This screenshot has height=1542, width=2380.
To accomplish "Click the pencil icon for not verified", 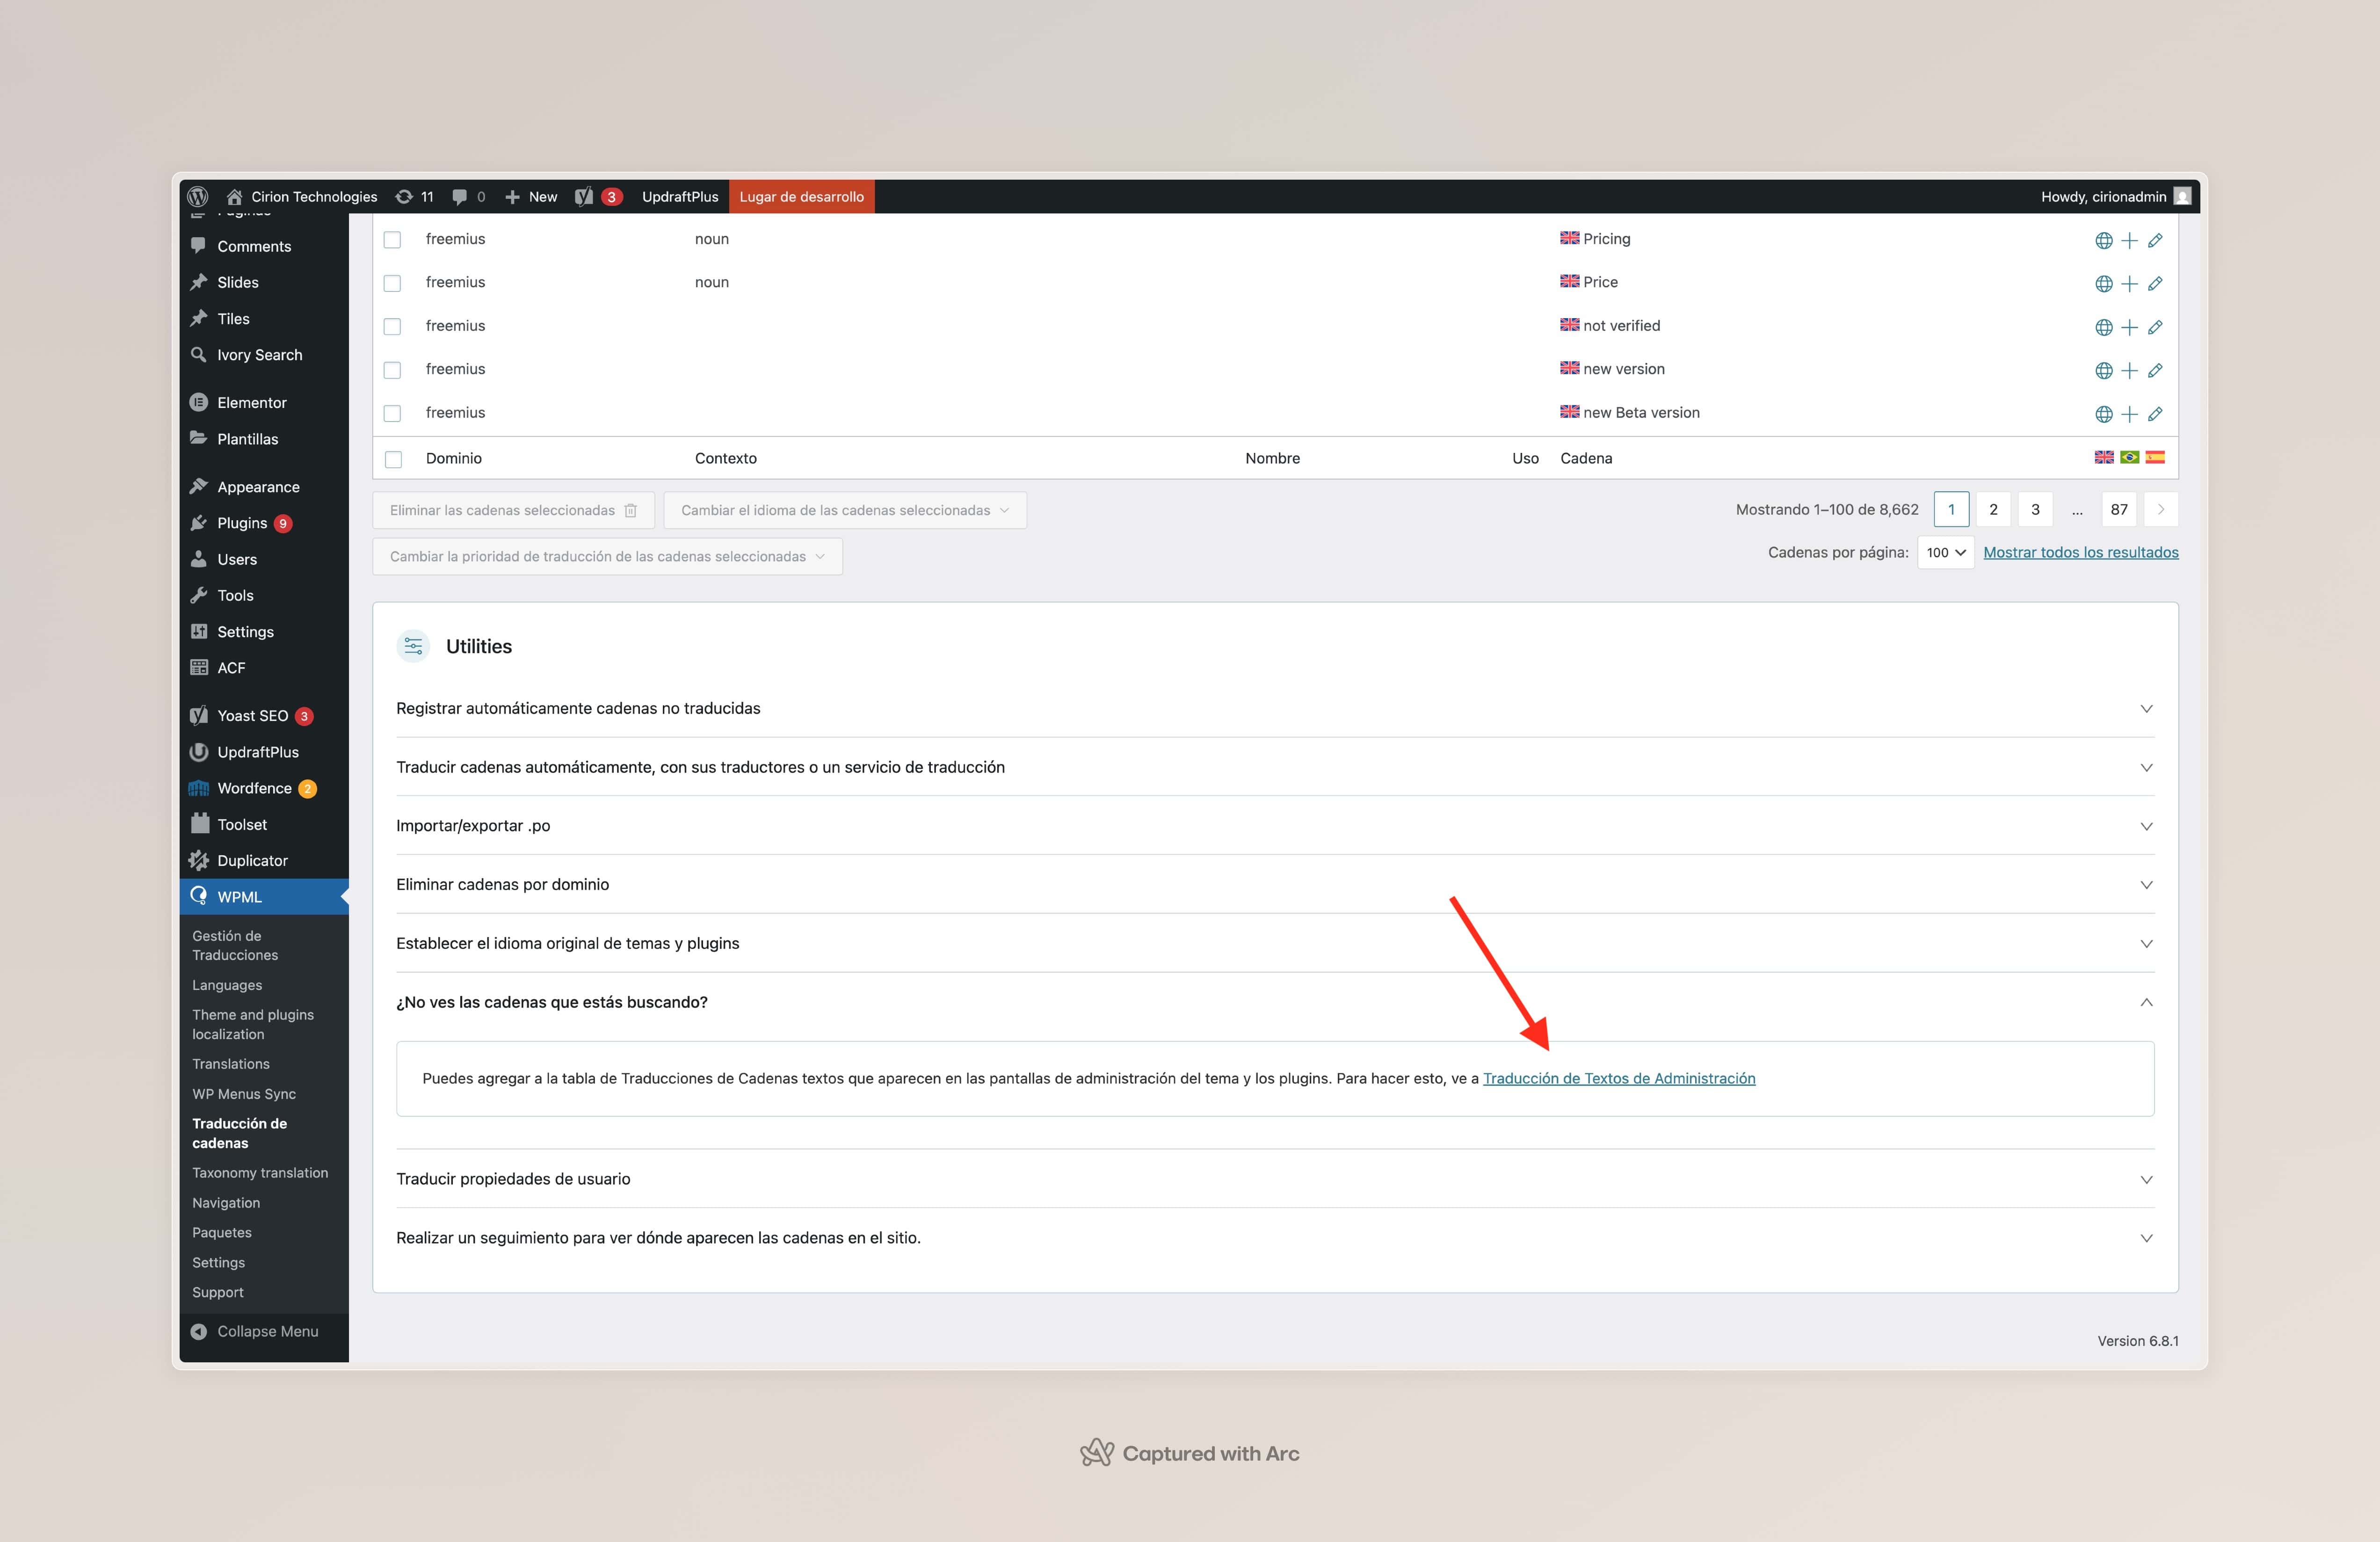I will coord(2155,327).
